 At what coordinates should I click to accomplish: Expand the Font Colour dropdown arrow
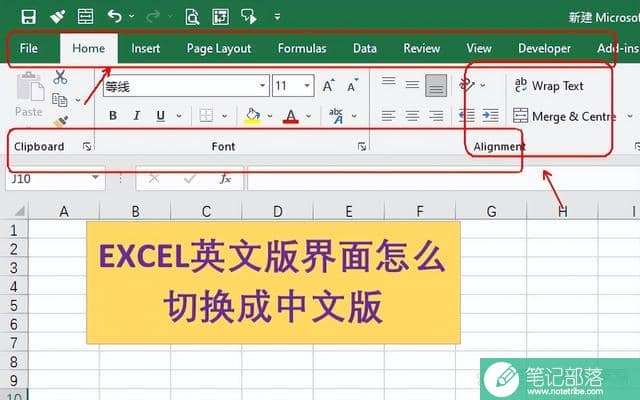(x=309, y=116)
